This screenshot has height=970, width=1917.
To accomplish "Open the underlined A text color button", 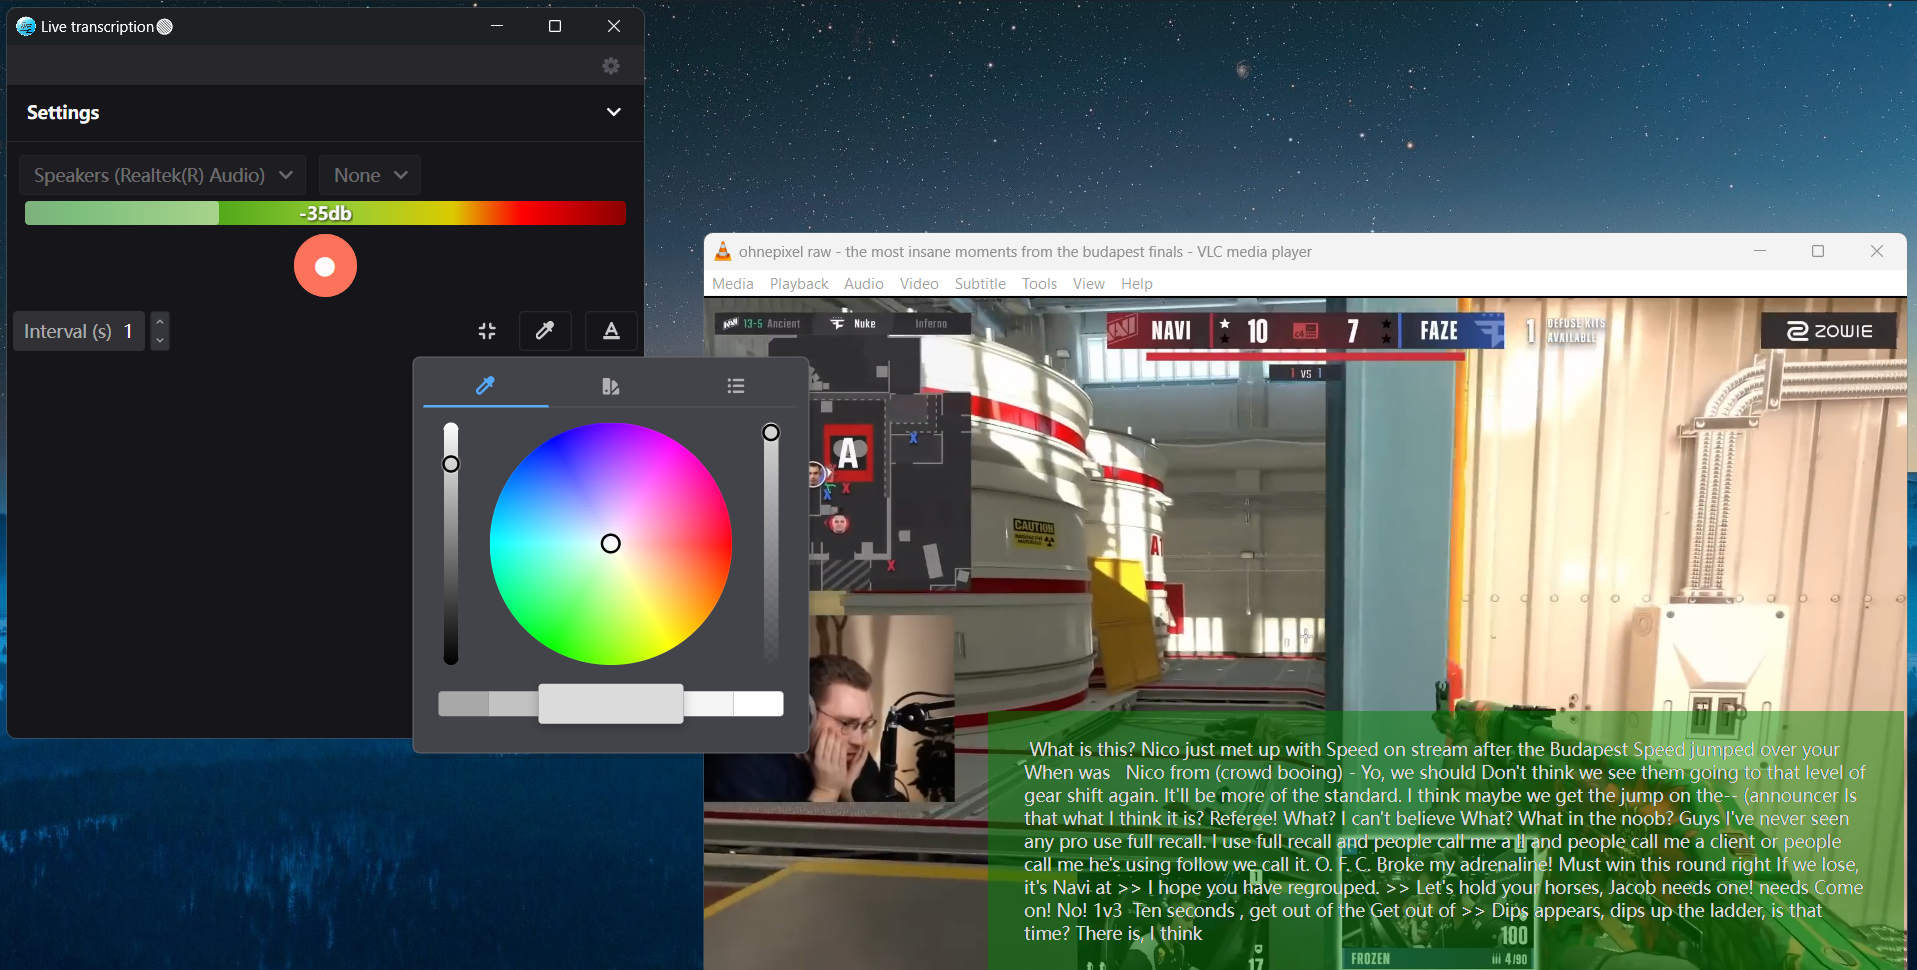I will pyautogui.click(x=611, y=331).
